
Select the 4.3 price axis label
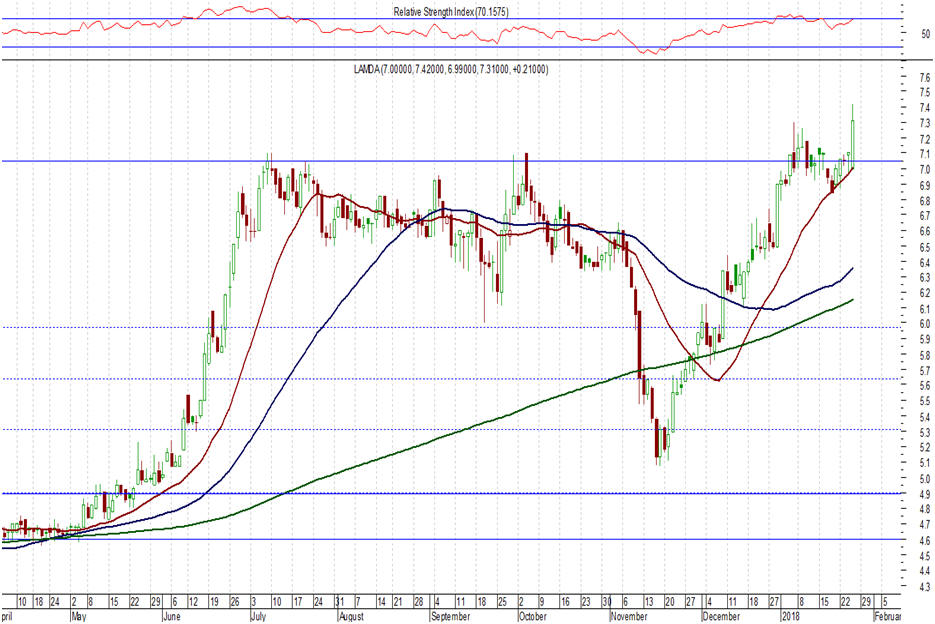click(x=924, y=586)
